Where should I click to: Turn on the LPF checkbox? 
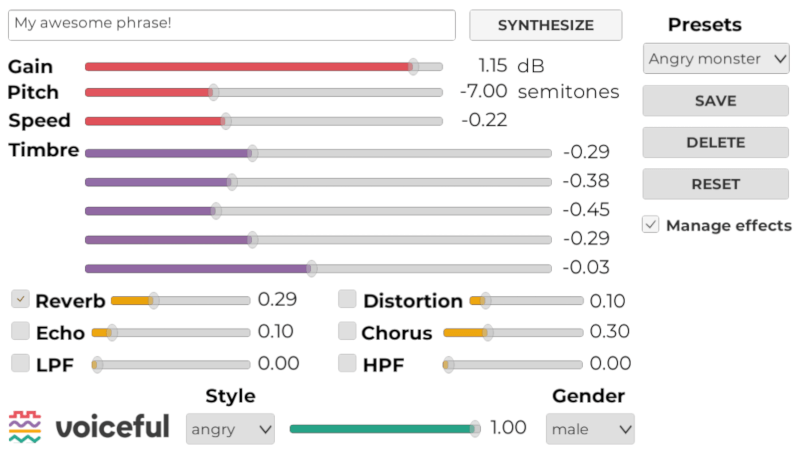click(x=20, y=363)
